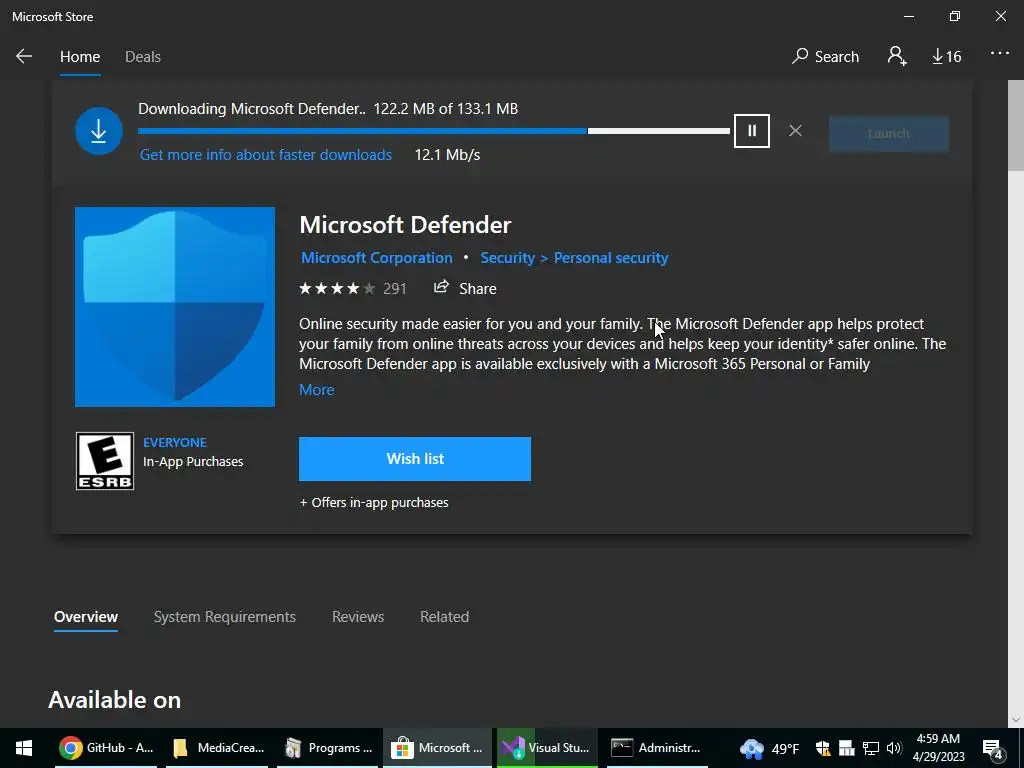Select the Related tab

coord(444,617)
